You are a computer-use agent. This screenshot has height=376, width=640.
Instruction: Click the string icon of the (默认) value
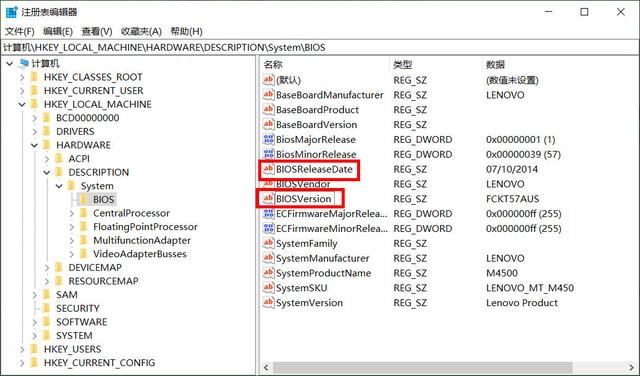click(268, 80)
